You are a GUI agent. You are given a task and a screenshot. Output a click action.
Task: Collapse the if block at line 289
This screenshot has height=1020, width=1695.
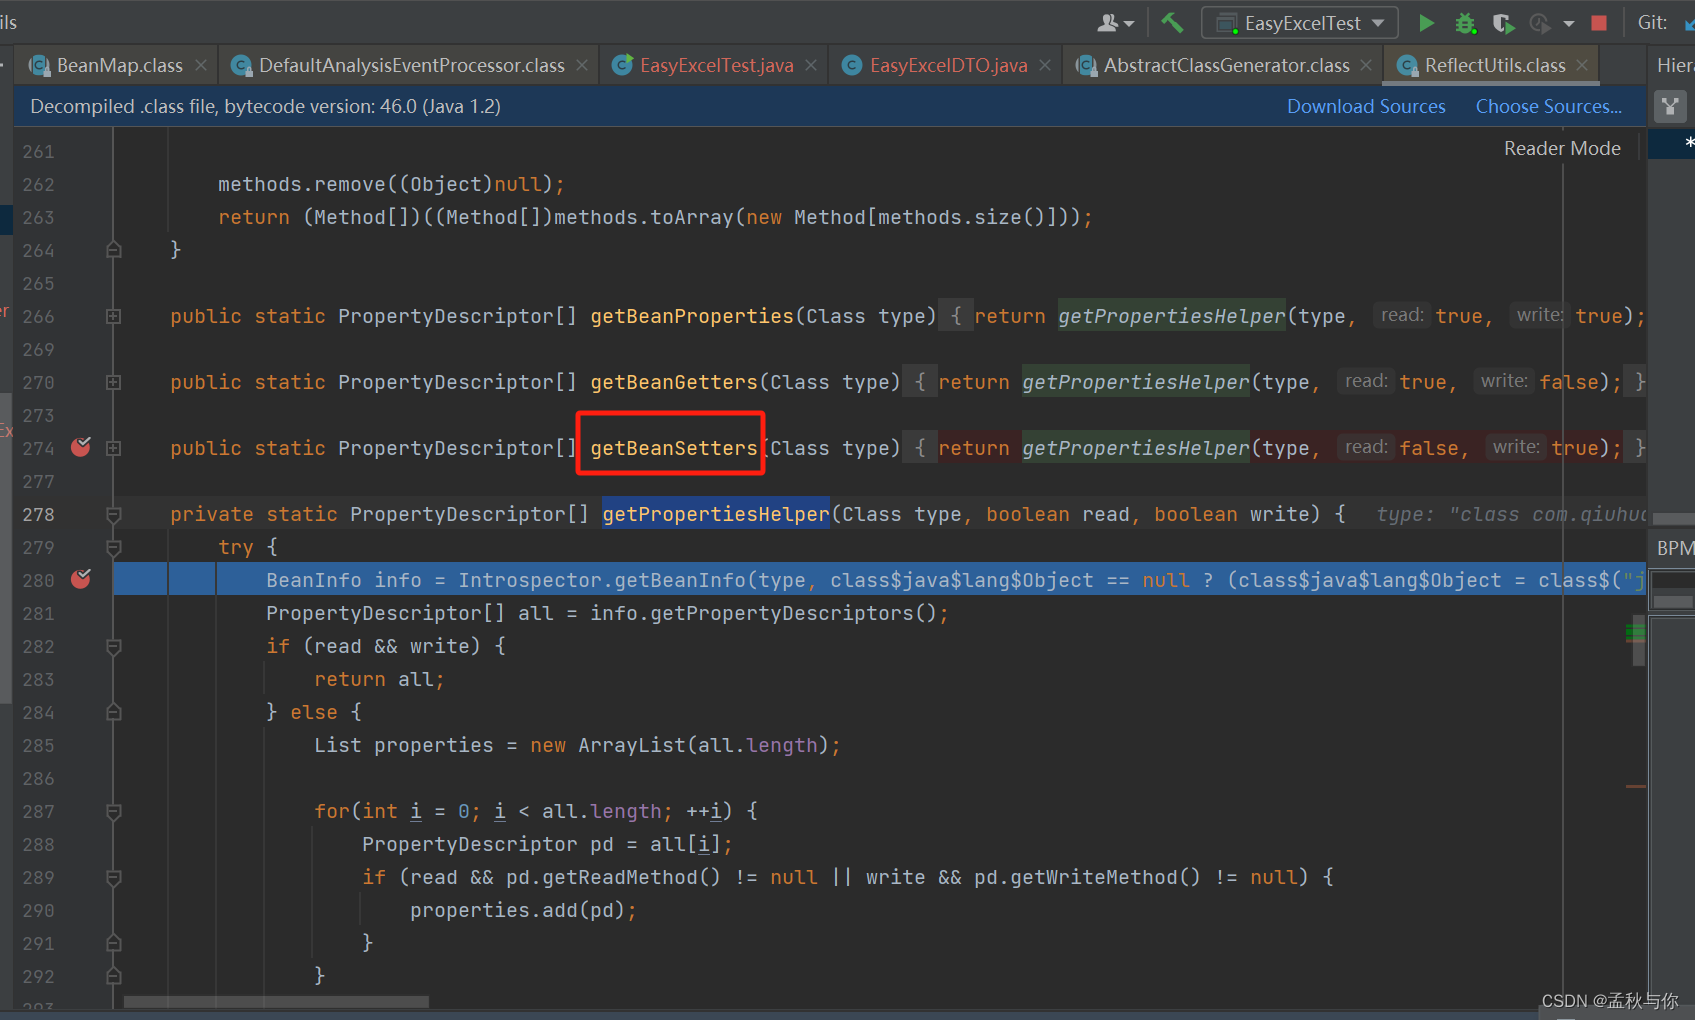[x=114, y=877]
